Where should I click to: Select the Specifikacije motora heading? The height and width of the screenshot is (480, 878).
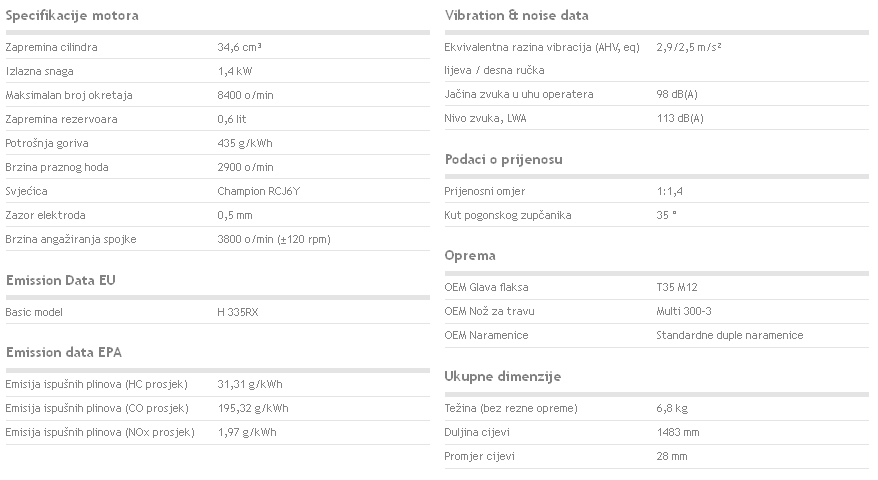(x=72, y=16)
